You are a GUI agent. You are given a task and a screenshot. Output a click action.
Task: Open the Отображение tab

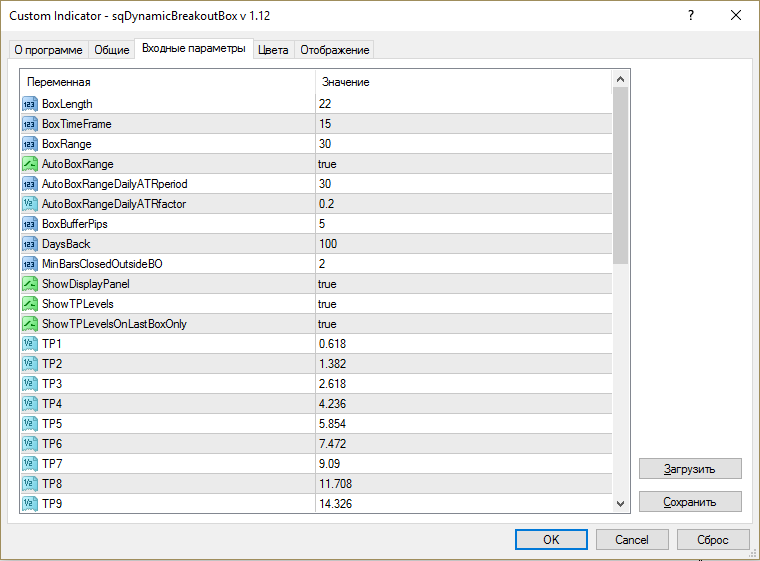pos(334,50)
